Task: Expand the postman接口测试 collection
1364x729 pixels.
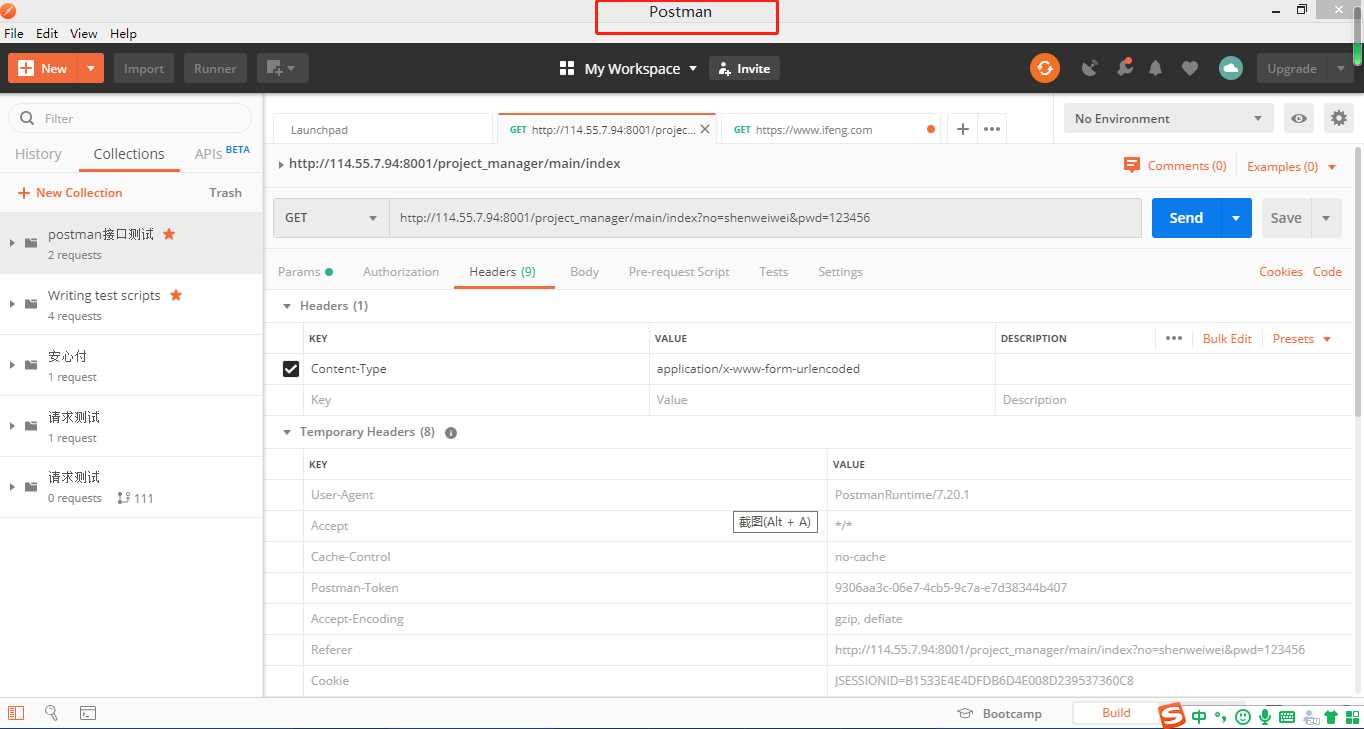Action: click(x=12, y=243)
